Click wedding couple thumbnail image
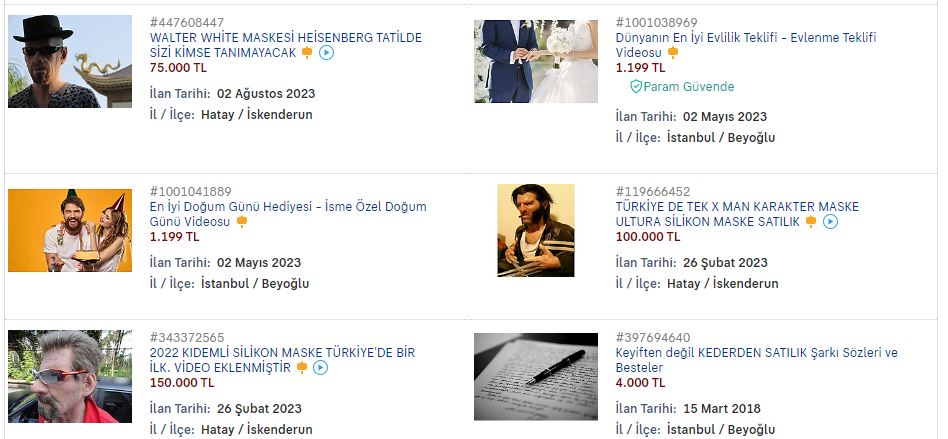This screenshot has height=439, width=948. [536, 61]
